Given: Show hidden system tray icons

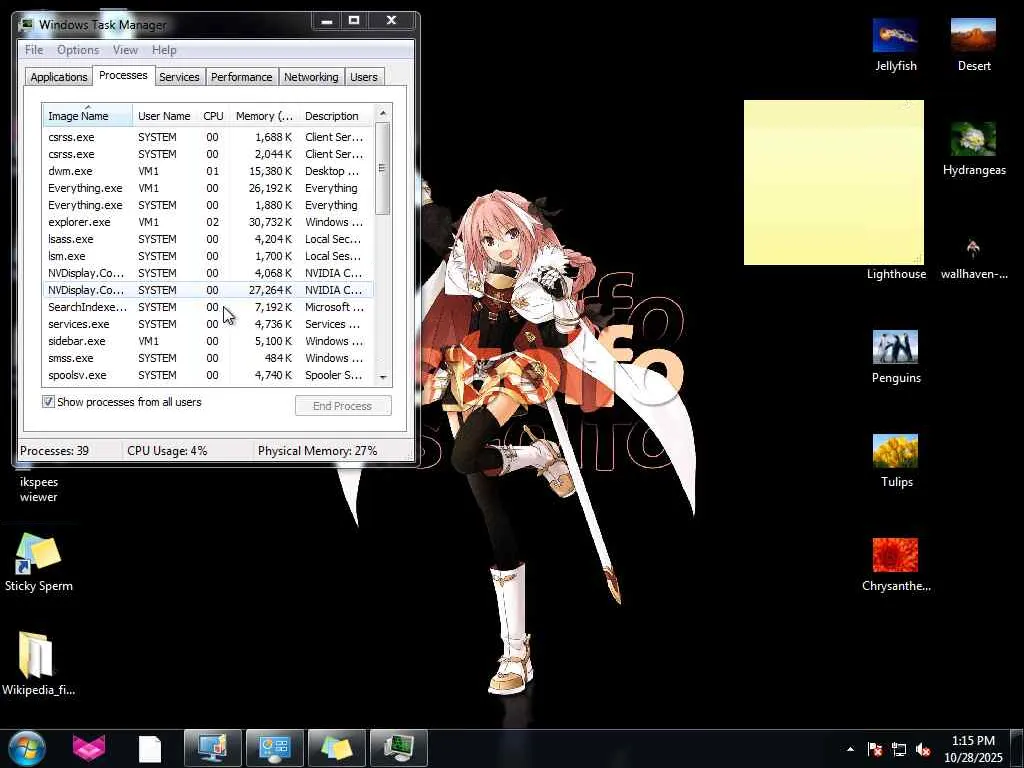Looking at the screenshot, I should [x=850, y=749].
